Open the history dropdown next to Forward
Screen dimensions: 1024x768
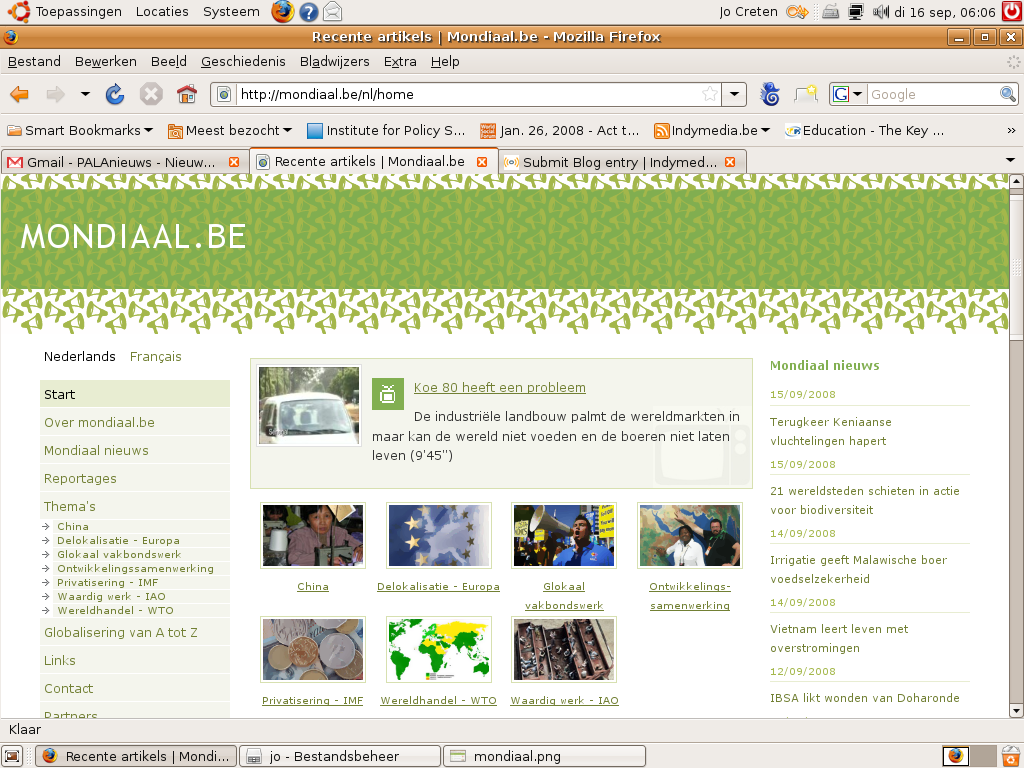pyautogui.click(x=85, y=94)
